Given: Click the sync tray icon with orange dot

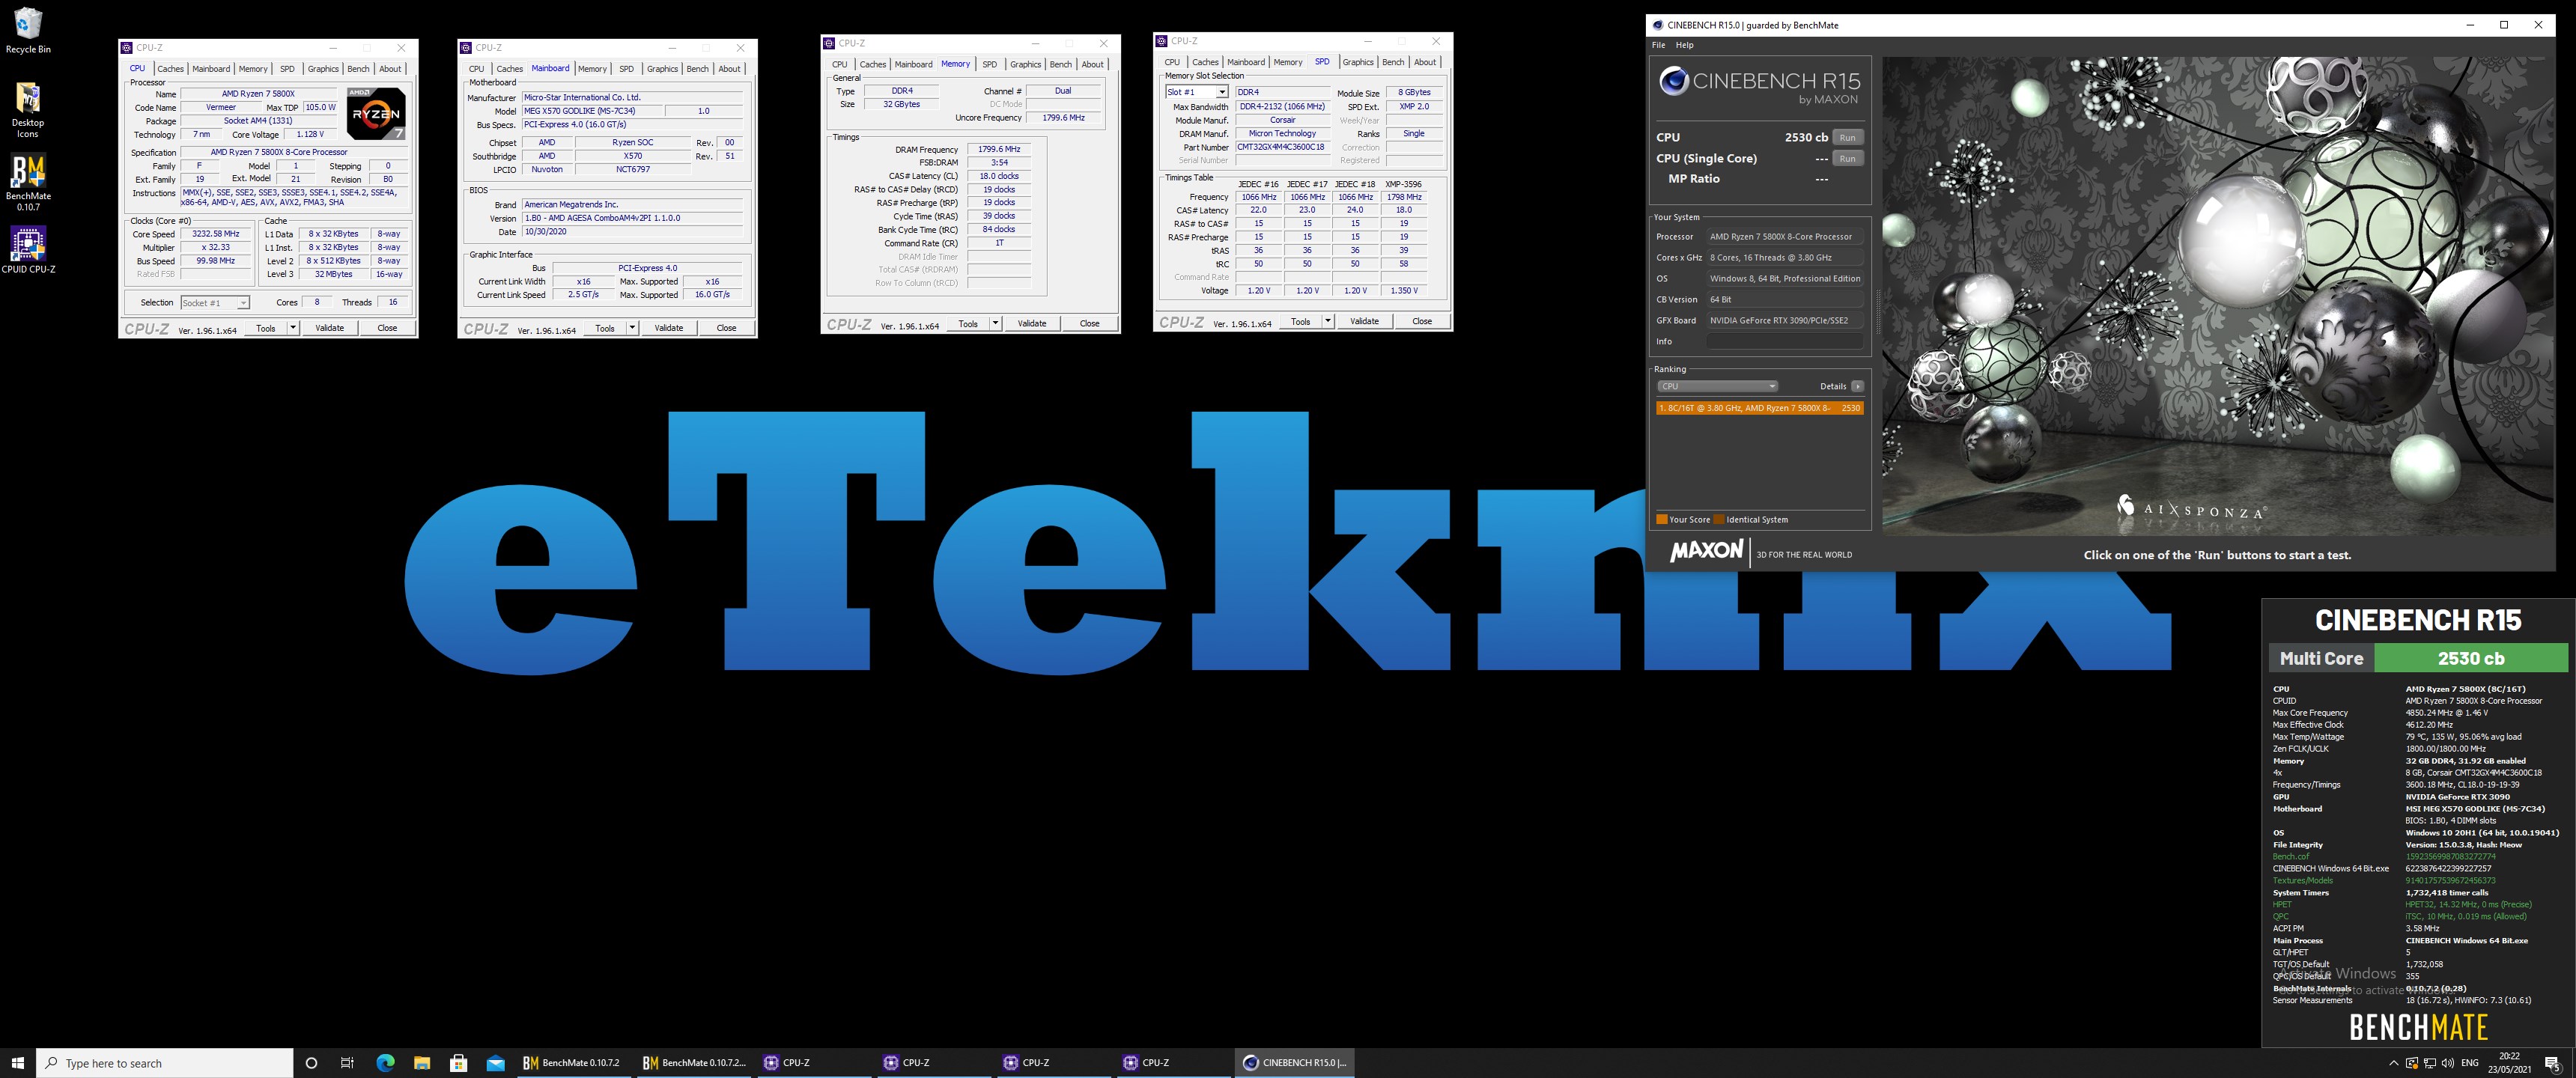Looking at the screenshot, I should pos(2411,1062).
